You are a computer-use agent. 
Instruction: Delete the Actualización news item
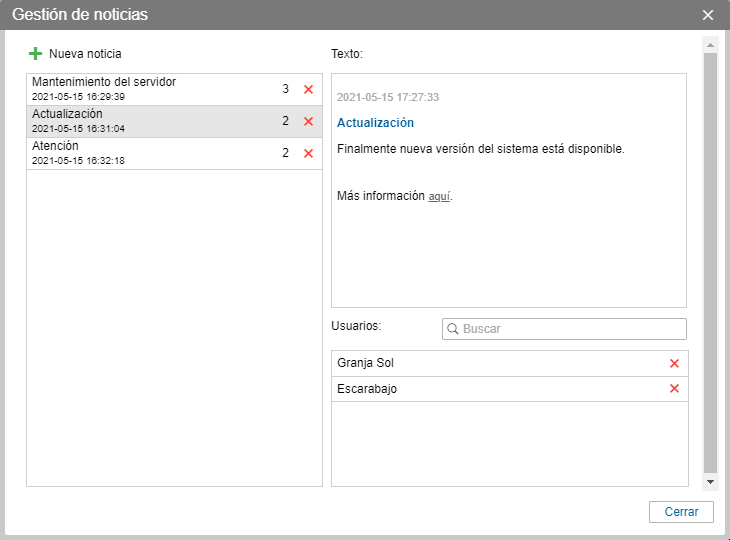click(x=308, y=122)
